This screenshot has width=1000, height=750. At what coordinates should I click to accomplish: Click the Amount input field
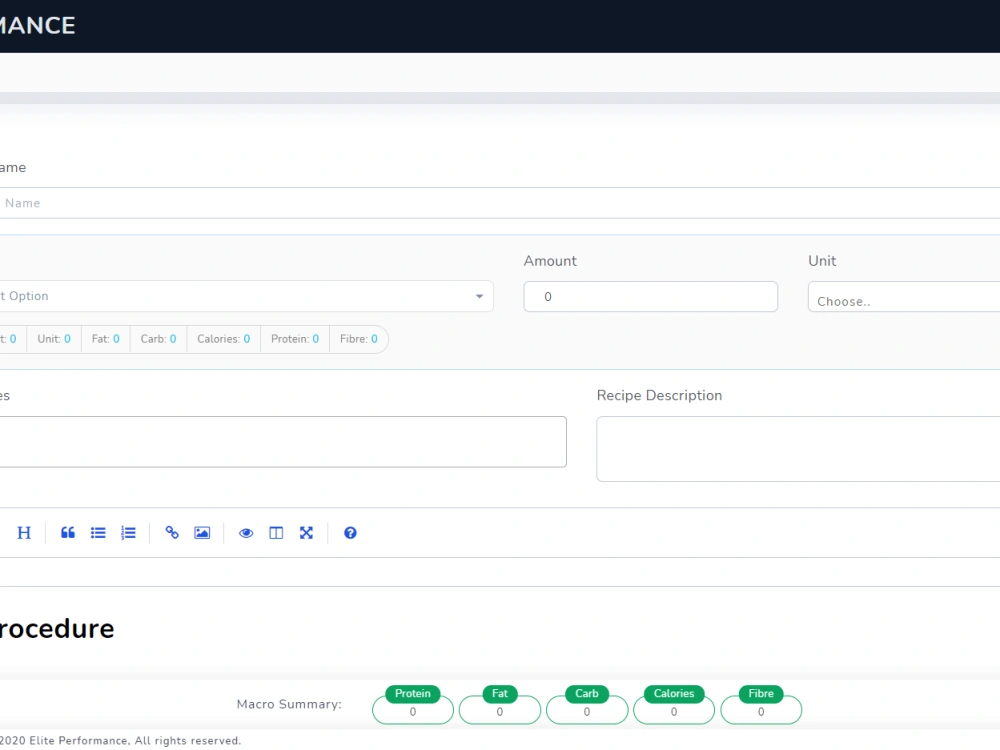(x=651, y=297)
